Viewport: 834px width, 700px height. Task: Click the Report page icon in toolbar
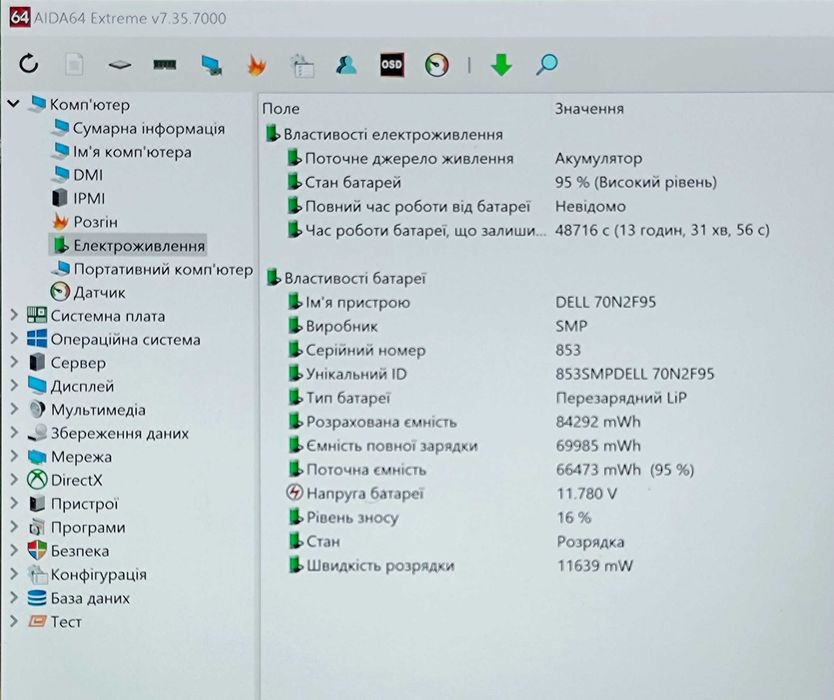coord(74,64)
